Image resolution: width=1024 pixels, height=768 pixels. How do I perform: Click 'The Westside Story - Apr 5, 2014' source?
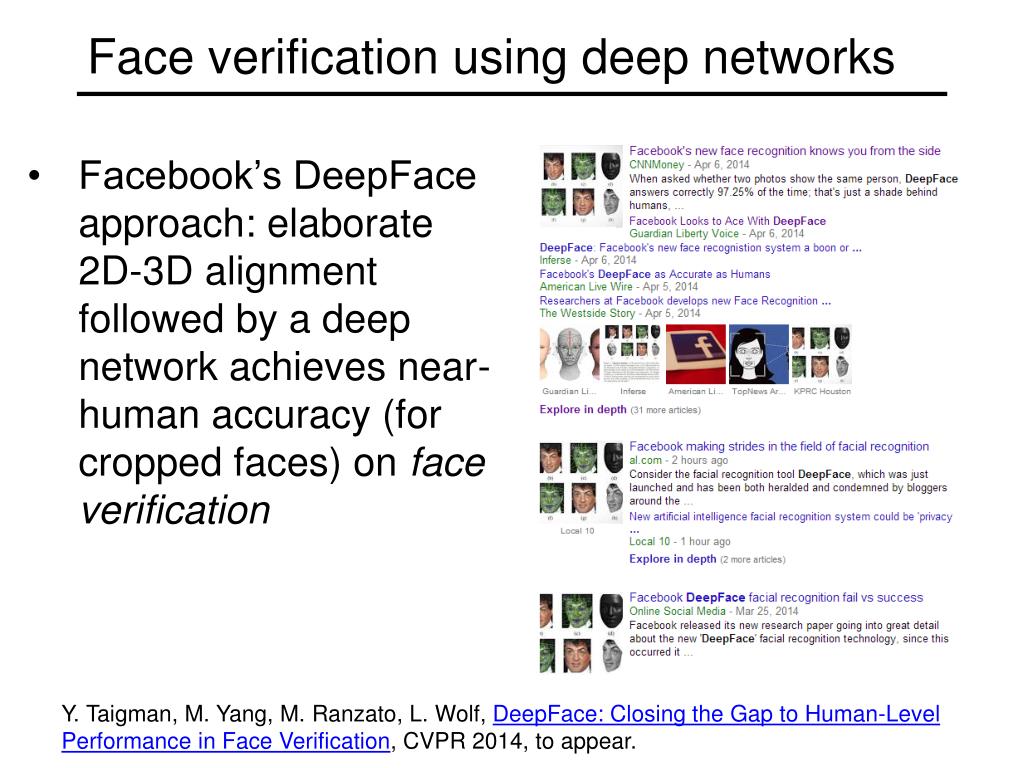(x=620, y=313)
